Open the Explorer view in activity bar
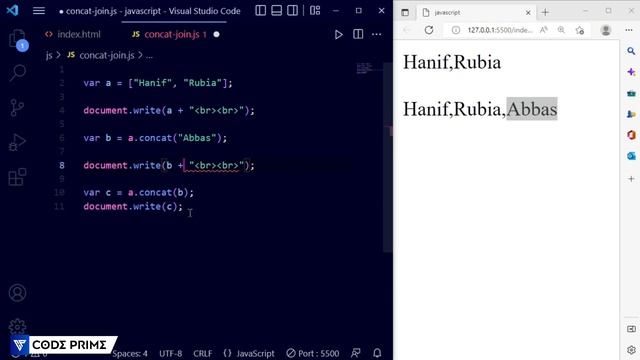640x360 pixels. point(17,39)
